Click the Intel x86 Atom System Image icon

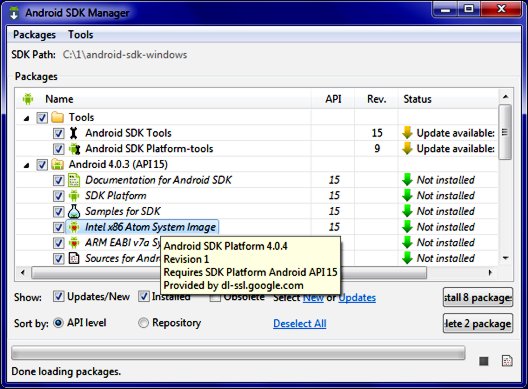click(74, 227)
